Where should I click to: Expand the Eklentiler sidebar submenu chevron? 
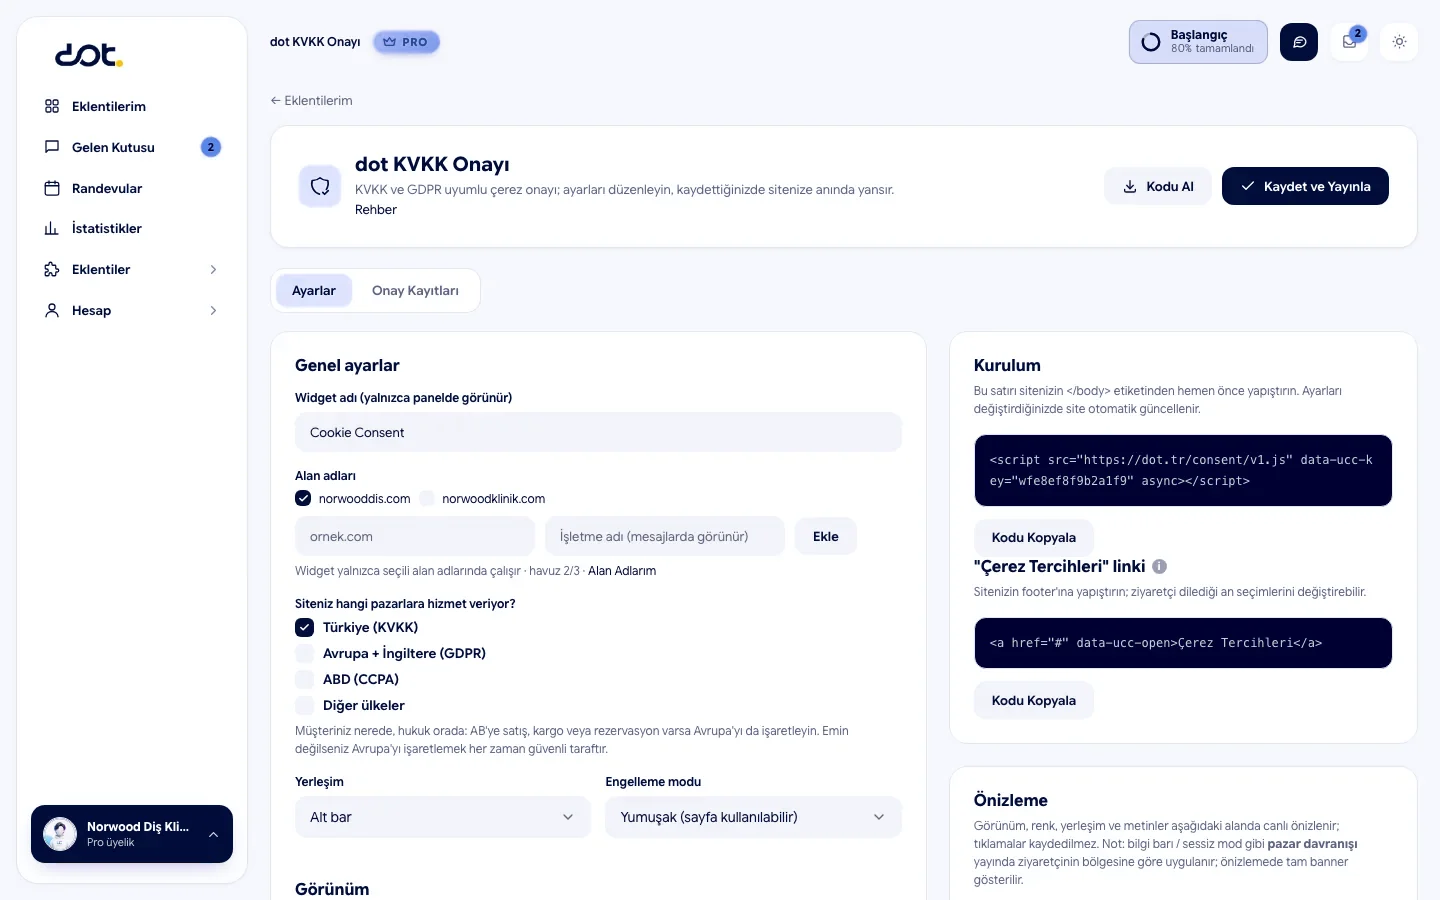(213, 269)
